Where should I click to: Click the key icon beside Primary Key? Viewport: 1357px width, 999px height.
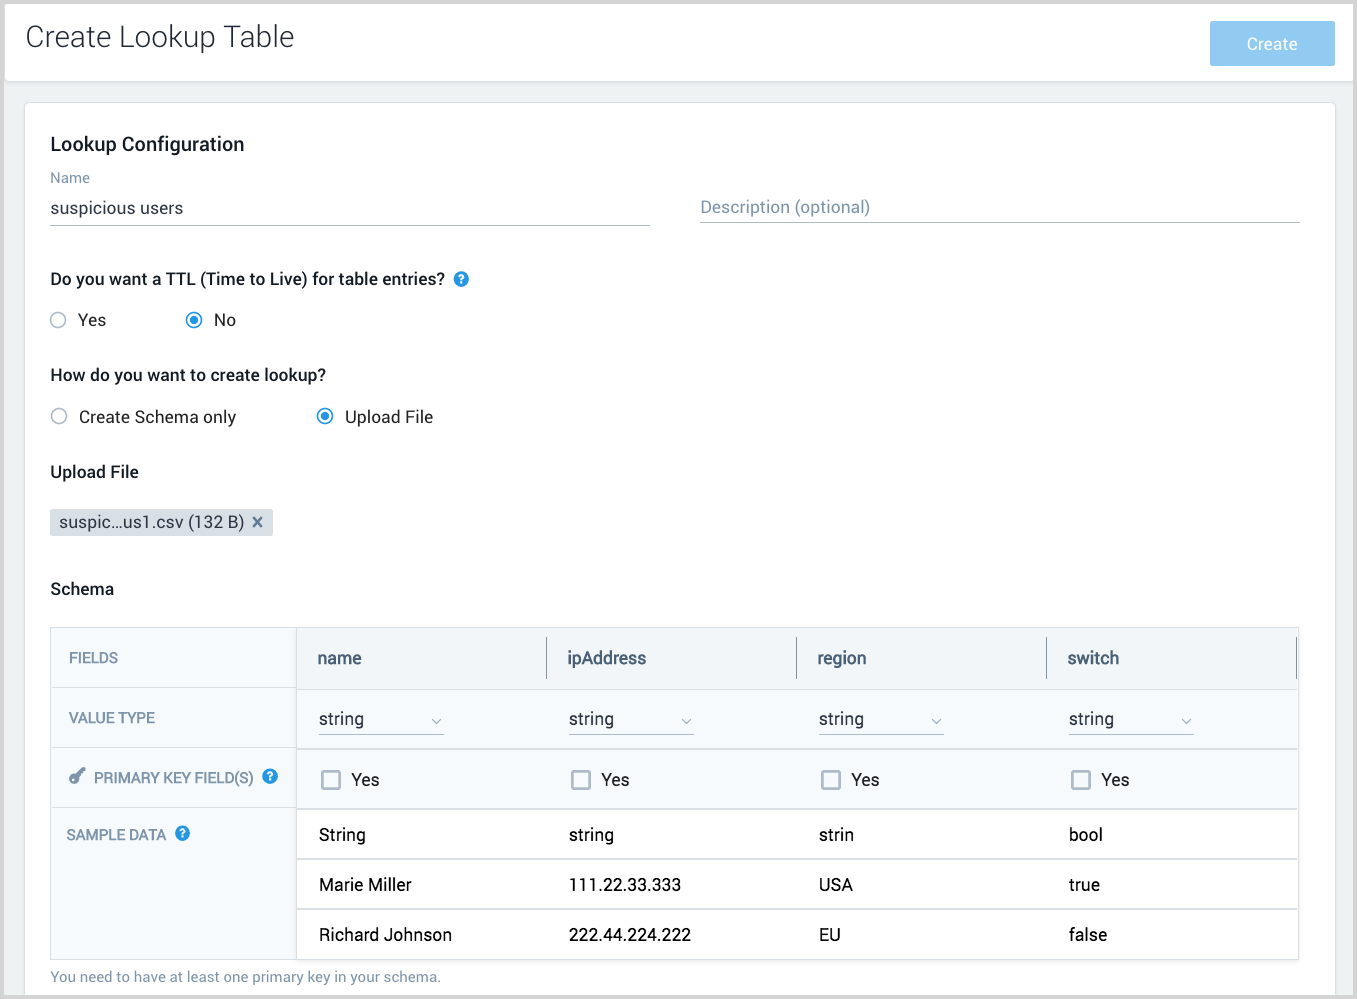77,777
